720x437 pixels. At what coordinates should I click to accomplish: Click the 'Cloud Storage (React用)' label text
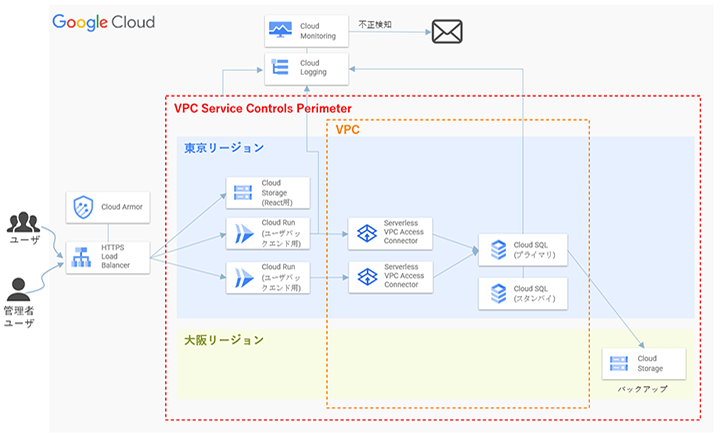click(x=277, y=193)
